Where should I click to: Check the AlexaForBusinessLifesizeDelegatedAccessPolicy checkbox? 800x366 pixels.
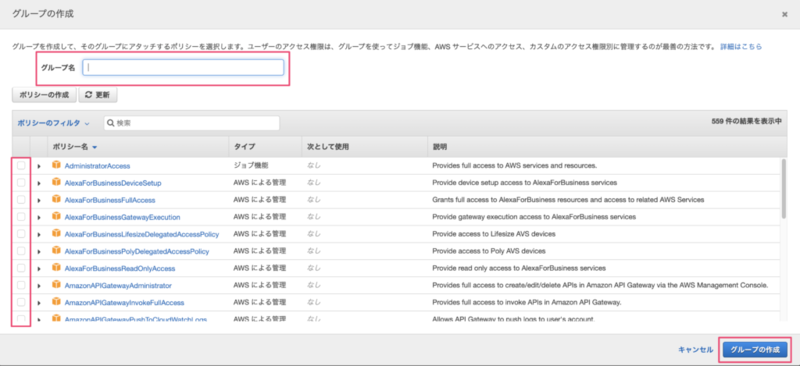coord(21,234)
